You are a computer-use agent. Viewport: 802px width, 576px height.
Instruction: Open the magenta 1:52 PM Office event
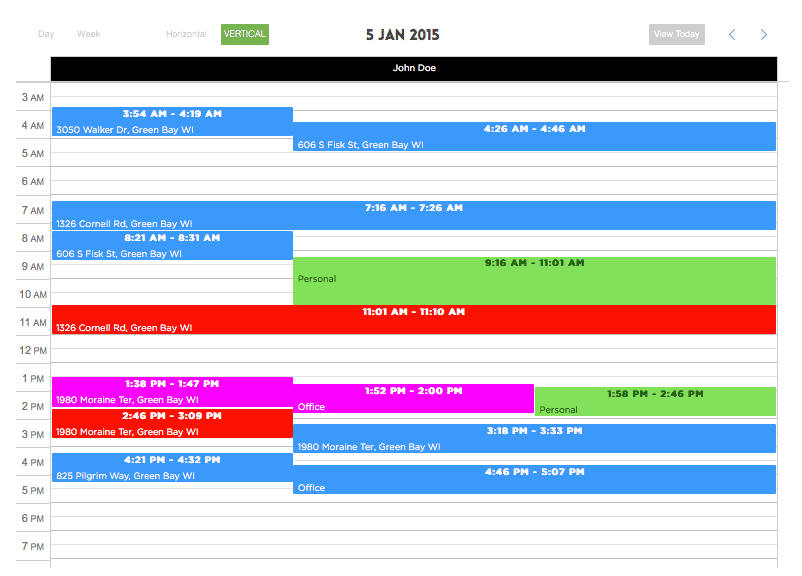click(x=413, y=398)
